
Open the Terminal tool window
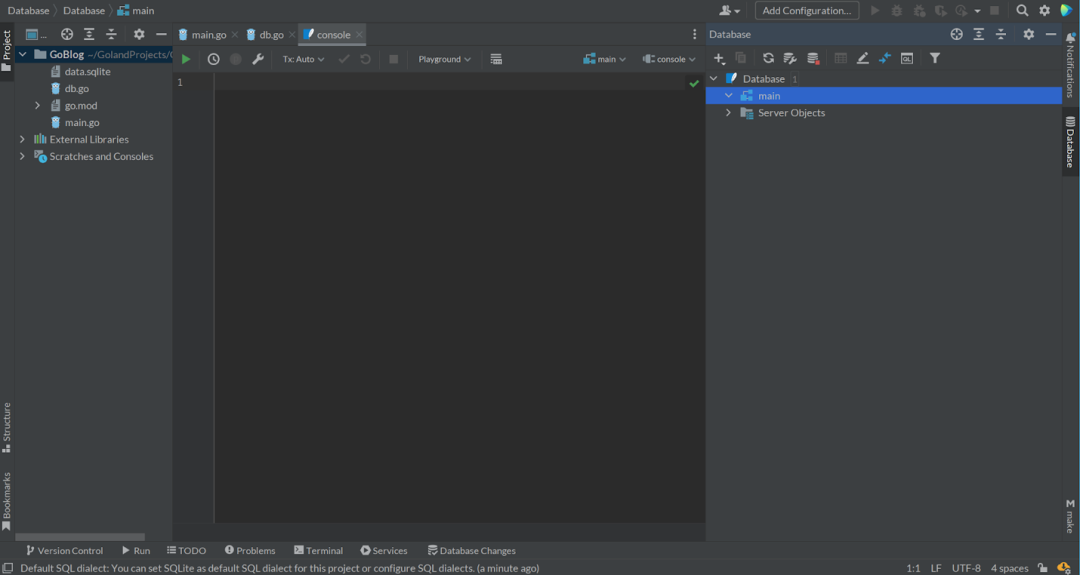(x=318, y=550)
